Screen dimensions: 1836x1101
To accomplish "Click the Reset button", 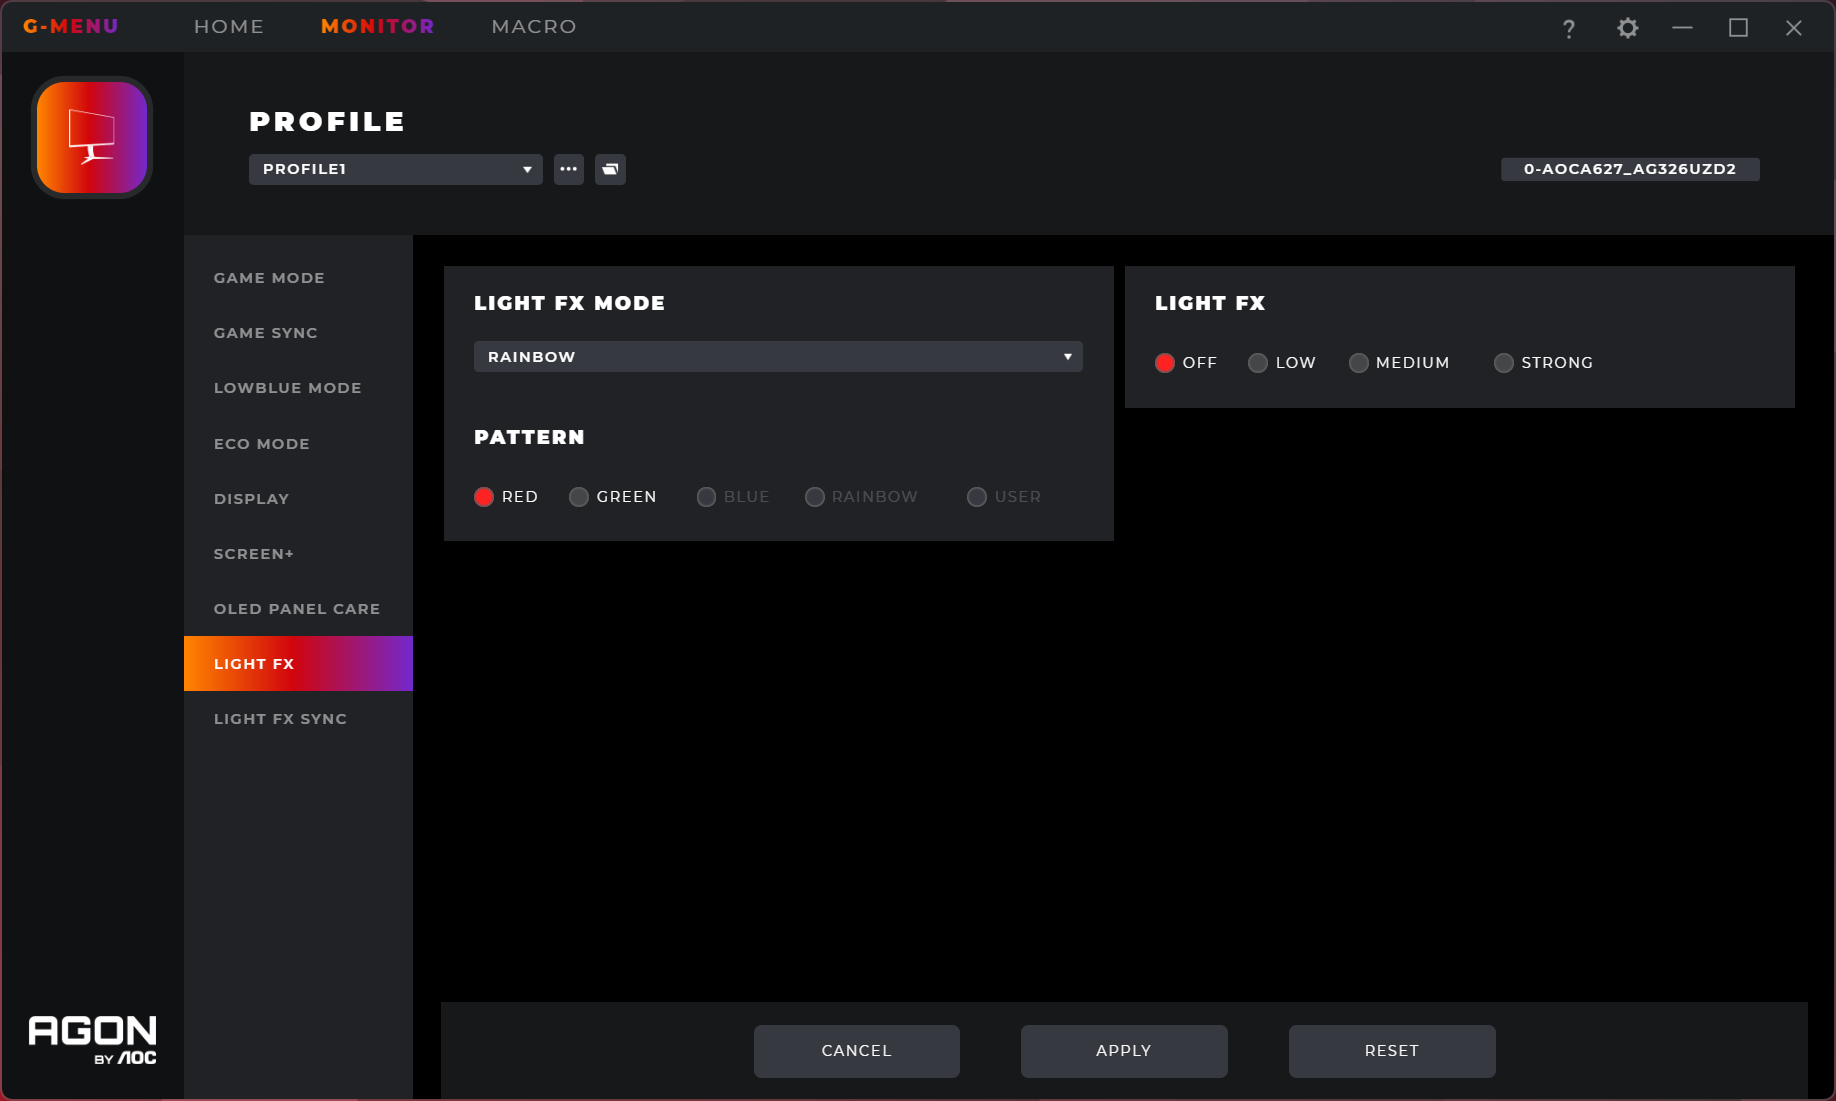I will [x=1392, y=1051].
